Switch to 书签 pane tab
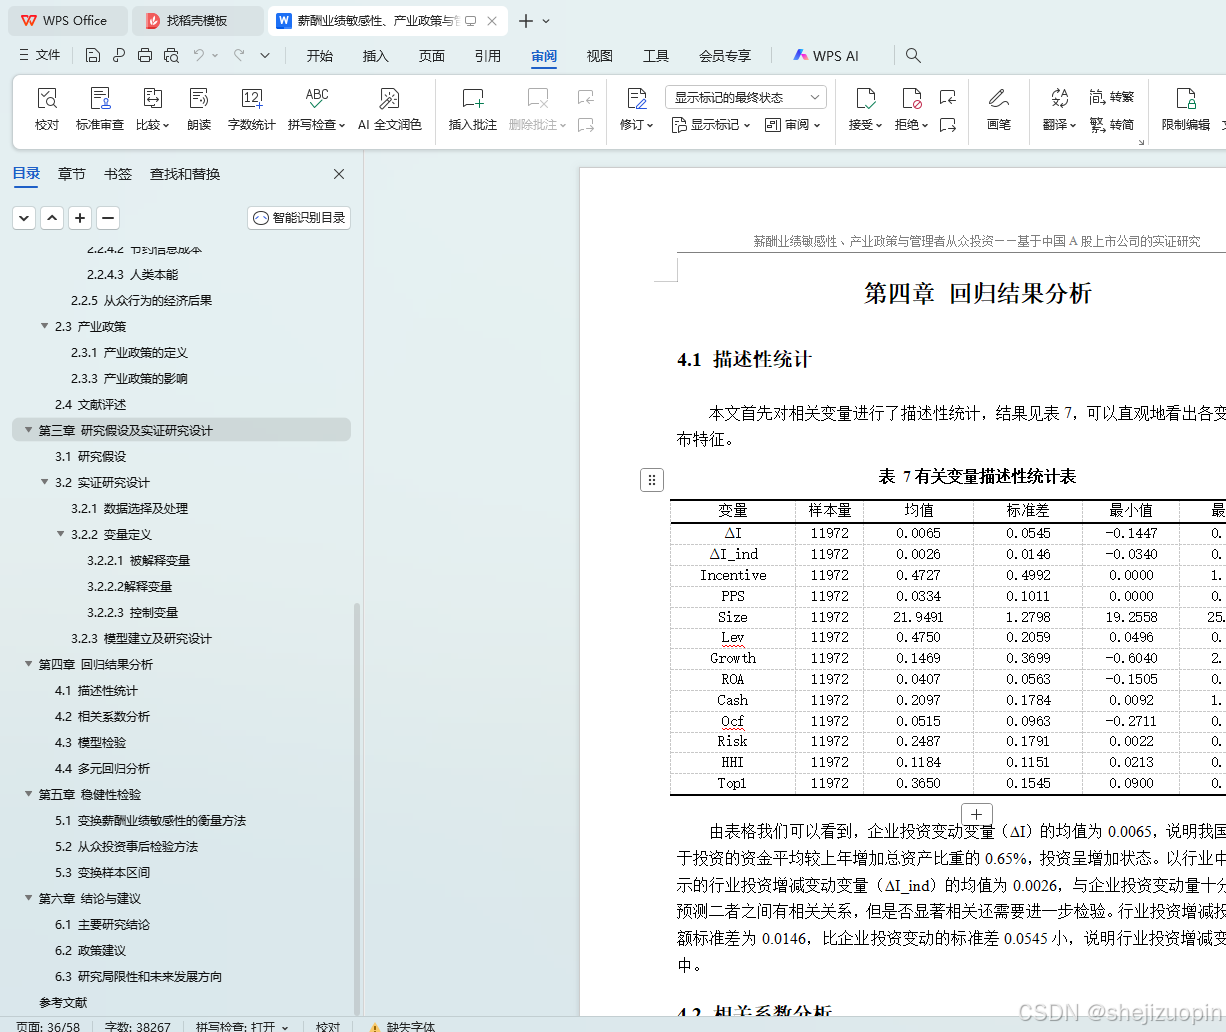 coord(118,174)
